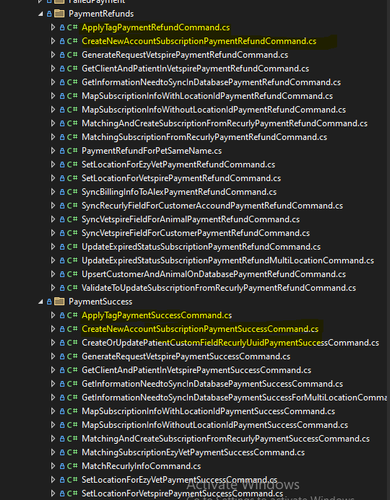
Task: Click C# icon of ApplyTagPaymentRefundCommand.cs
Action: pos(72,27)
